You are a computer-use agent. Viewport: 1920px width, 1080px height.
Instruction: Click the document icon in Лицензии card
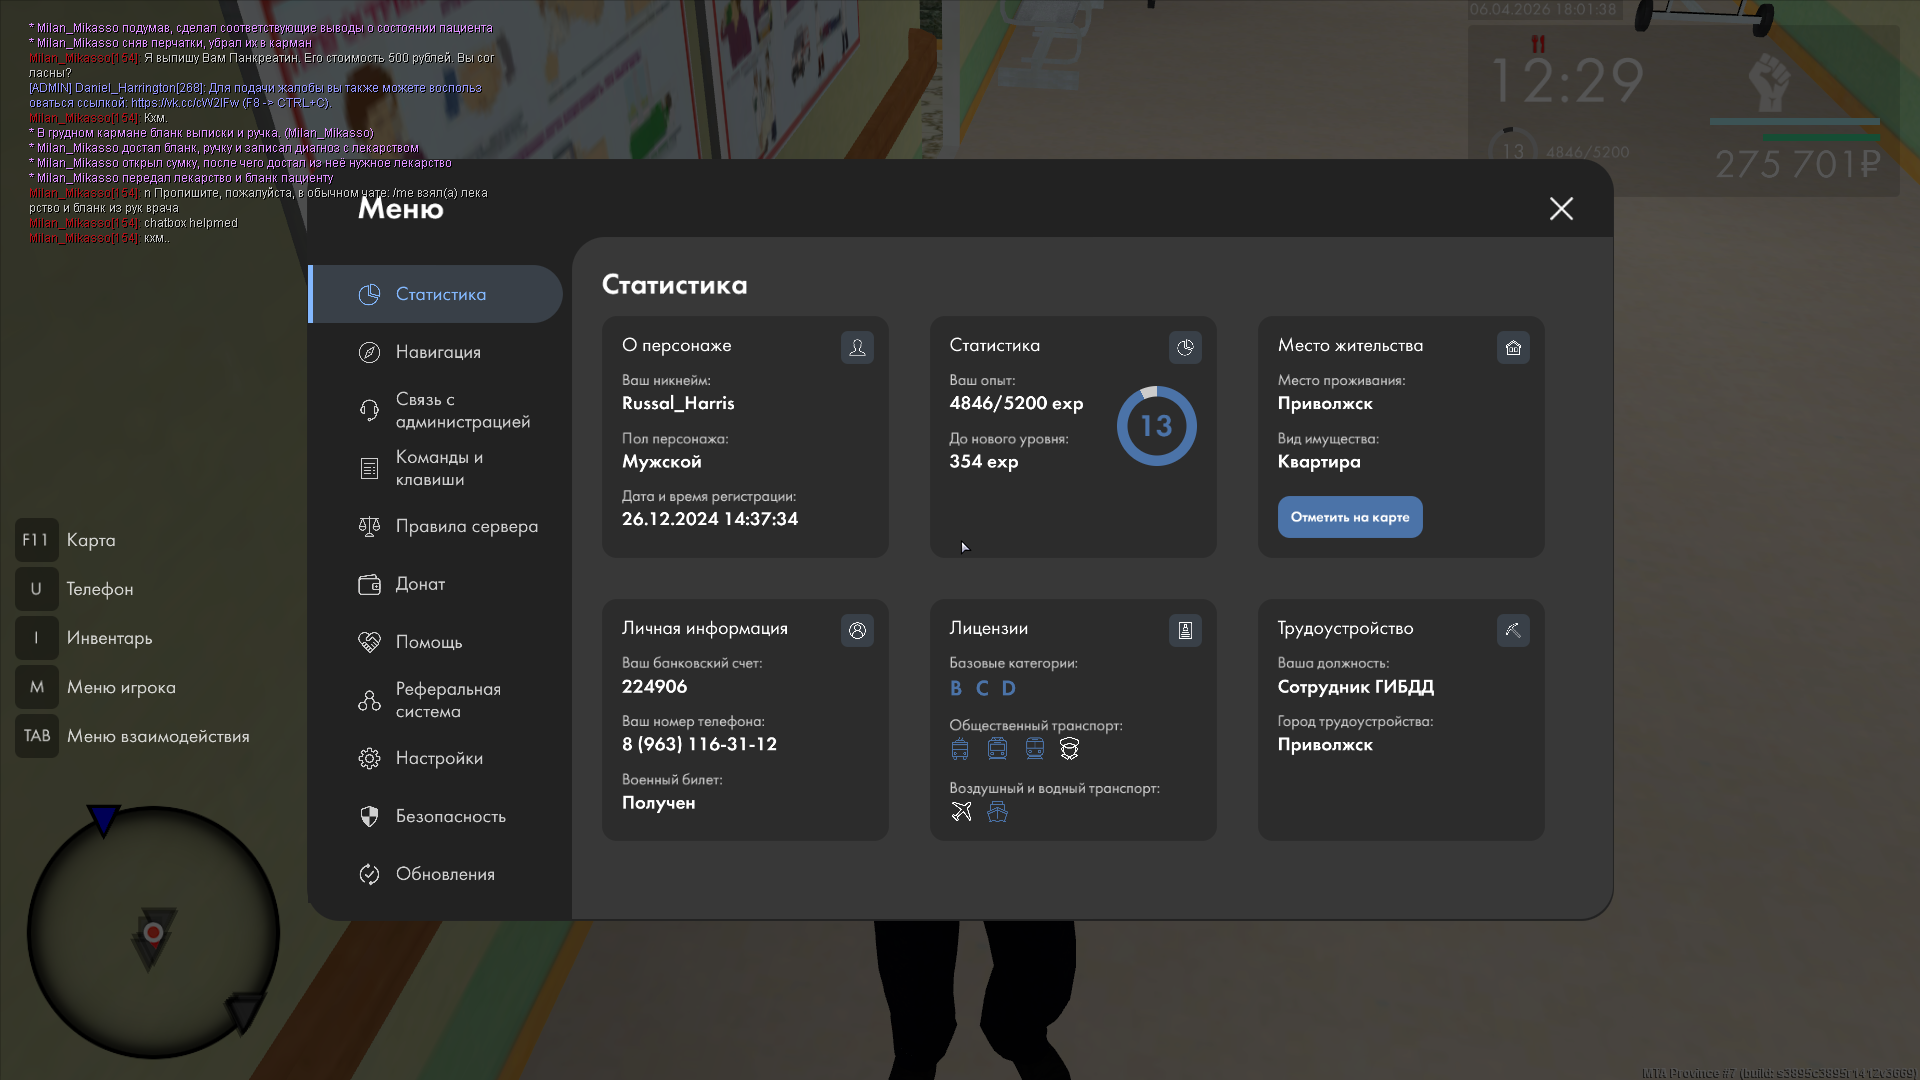(1185, 630)
